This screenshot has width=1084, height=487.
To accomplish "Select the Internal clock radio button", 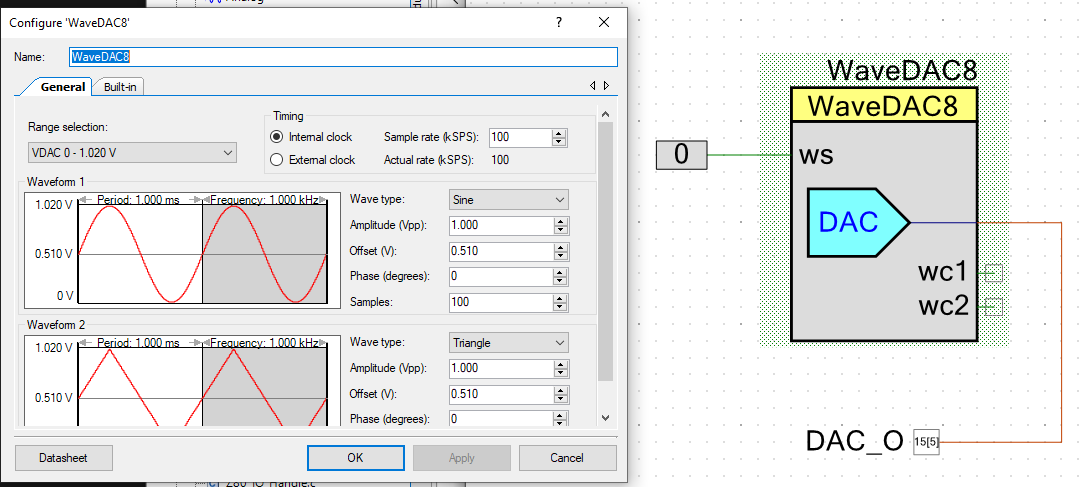I will (278, 137).
